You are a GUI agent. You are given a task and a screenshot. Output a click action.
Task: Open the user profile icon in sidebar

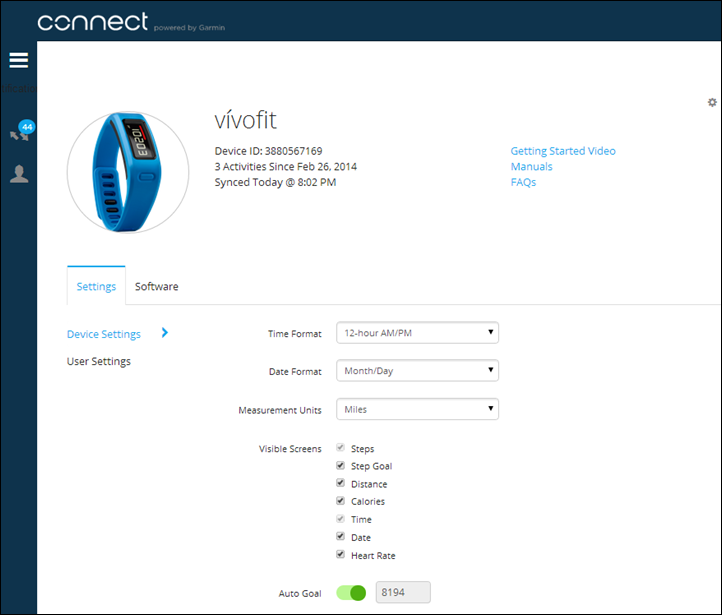19,174
